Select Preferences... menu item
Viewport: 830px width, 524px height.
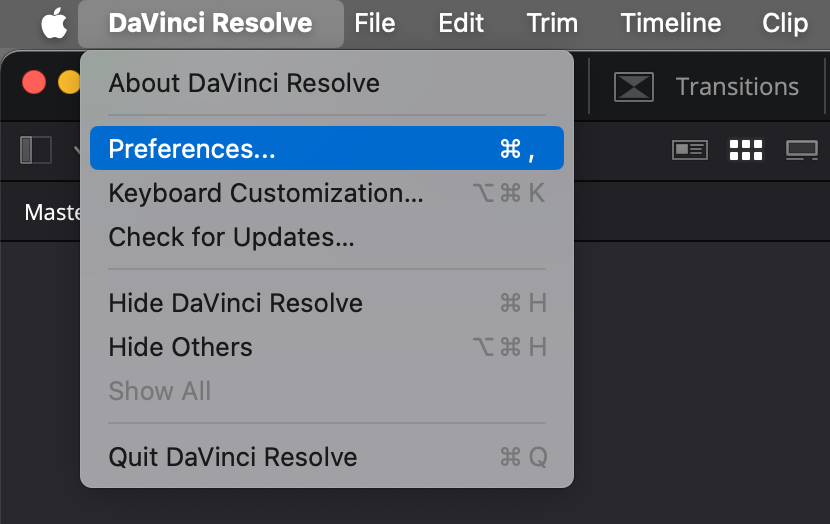tap(327, 148)
